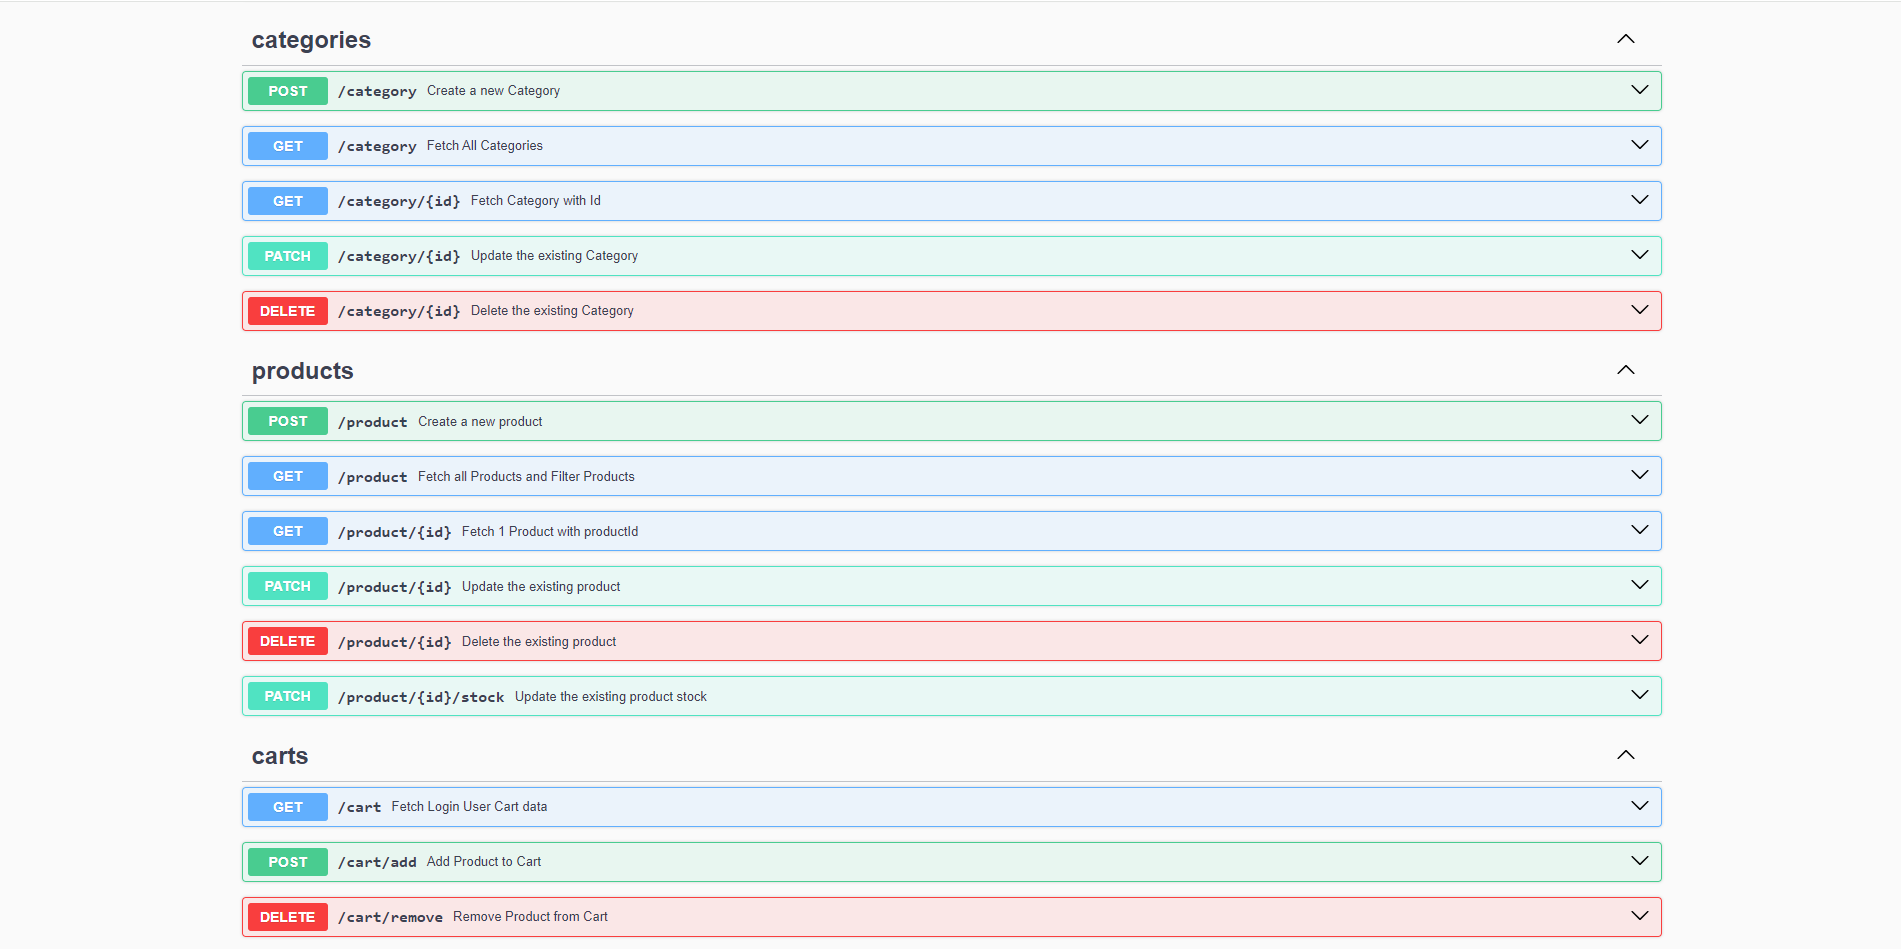Select /product path in Fetch all Products row
Screen dimensions: 1901x949
pos(373,477)
